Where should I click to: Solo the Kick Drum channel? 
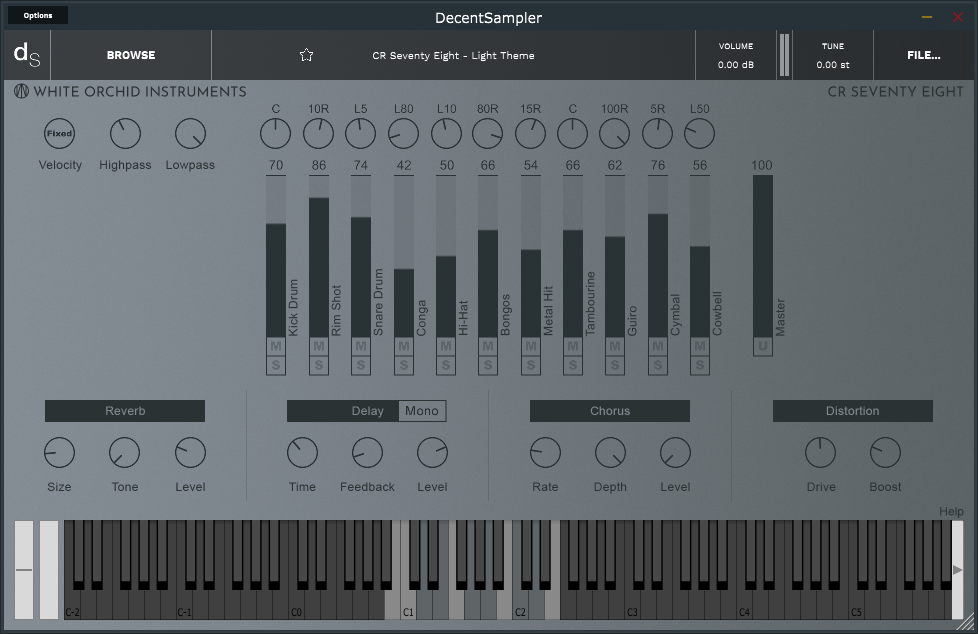coord(276,365)
